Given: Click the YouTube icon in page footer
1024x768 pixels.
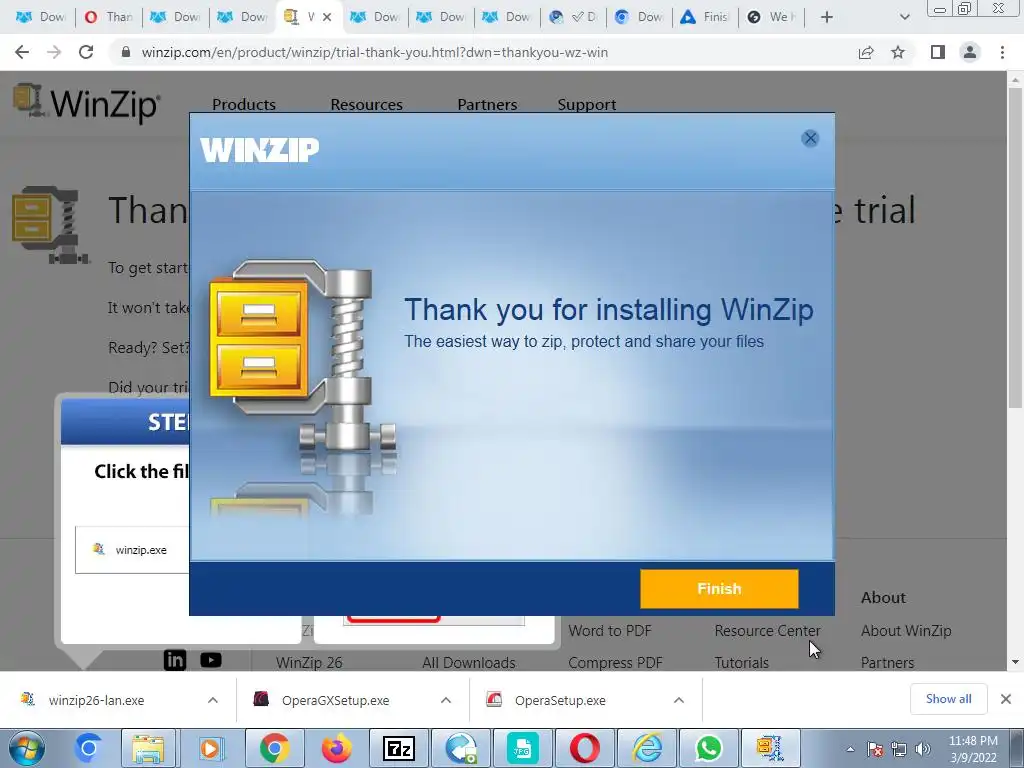Looking at the screenshot, I should (x=210, y=660).
